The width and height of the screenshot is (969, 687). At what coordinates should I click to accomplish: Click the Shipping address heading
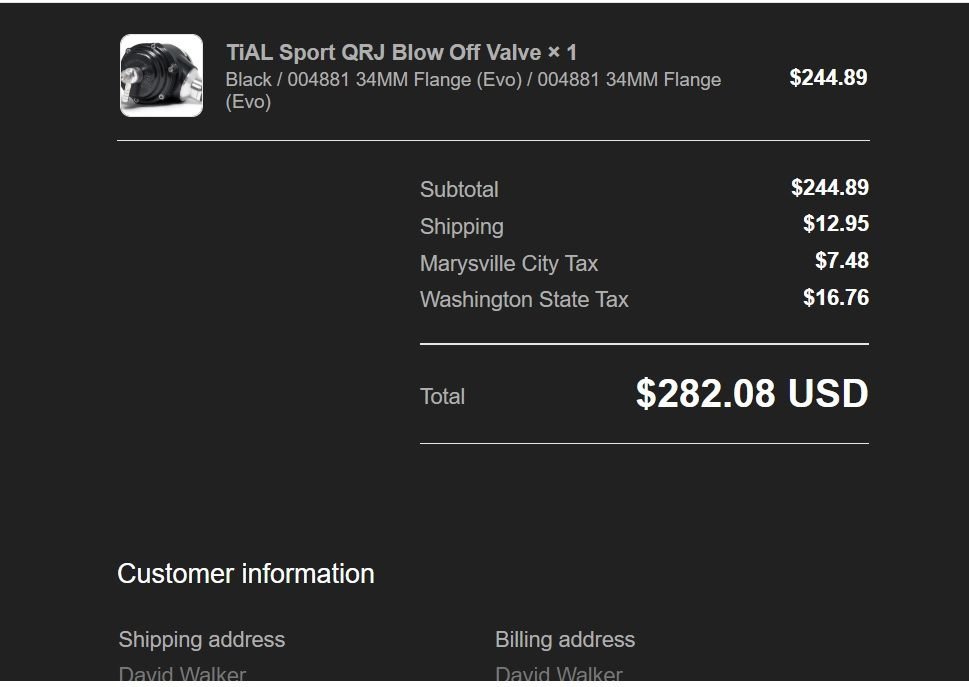click(202, 639)
